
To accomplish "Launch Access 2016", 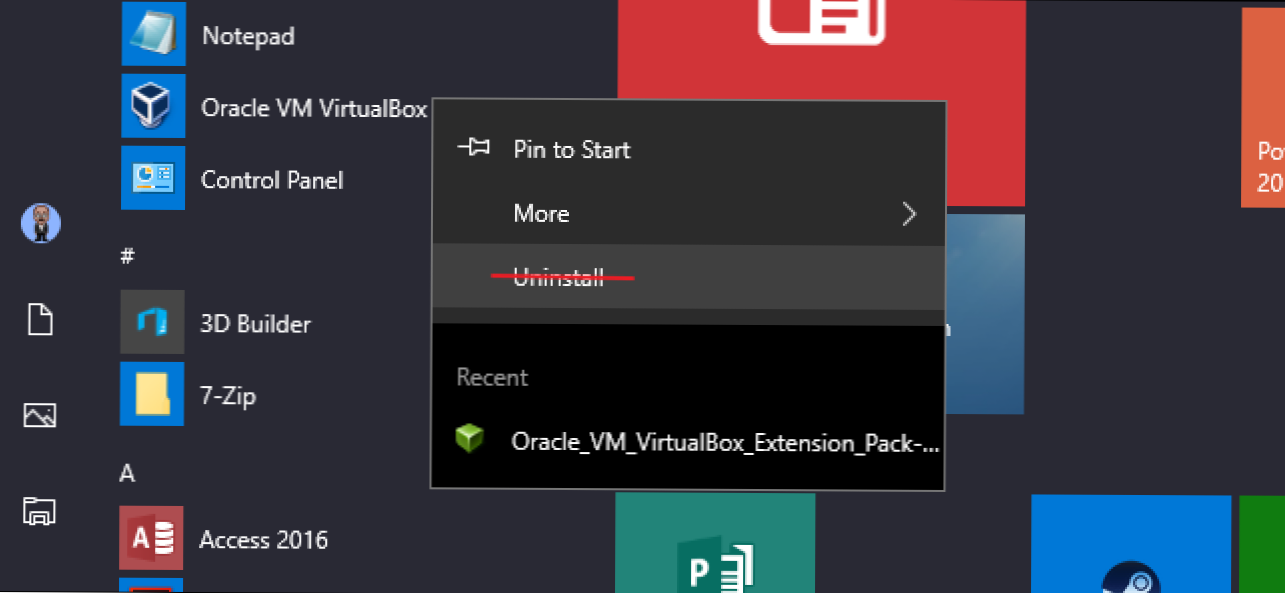I will 262,539.
